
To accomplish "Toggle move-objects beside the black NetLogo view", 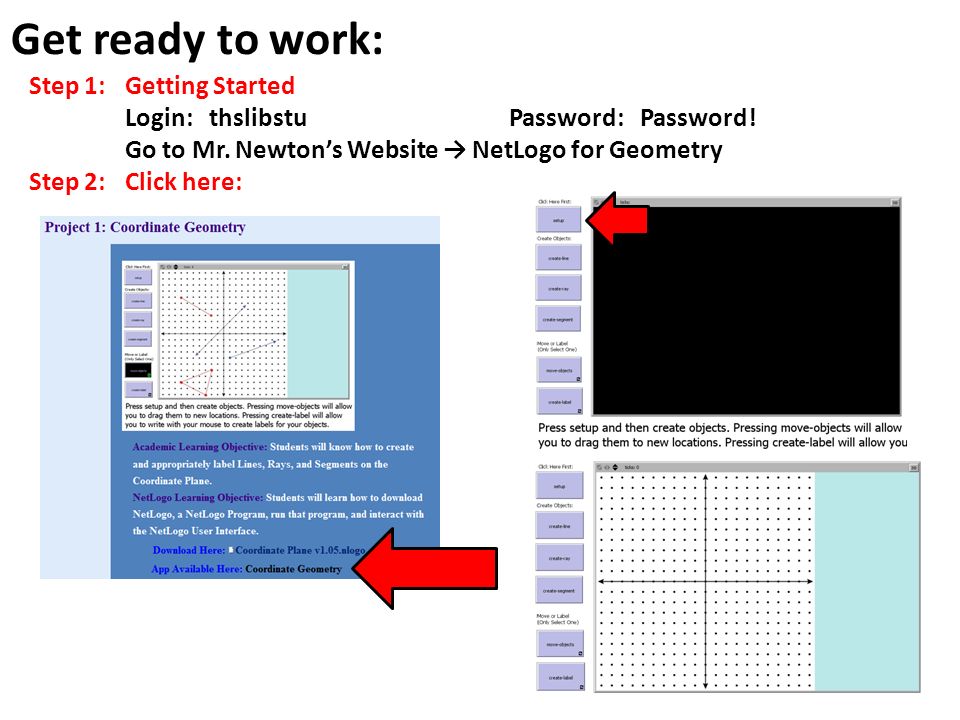I will [x=559, y=370].
